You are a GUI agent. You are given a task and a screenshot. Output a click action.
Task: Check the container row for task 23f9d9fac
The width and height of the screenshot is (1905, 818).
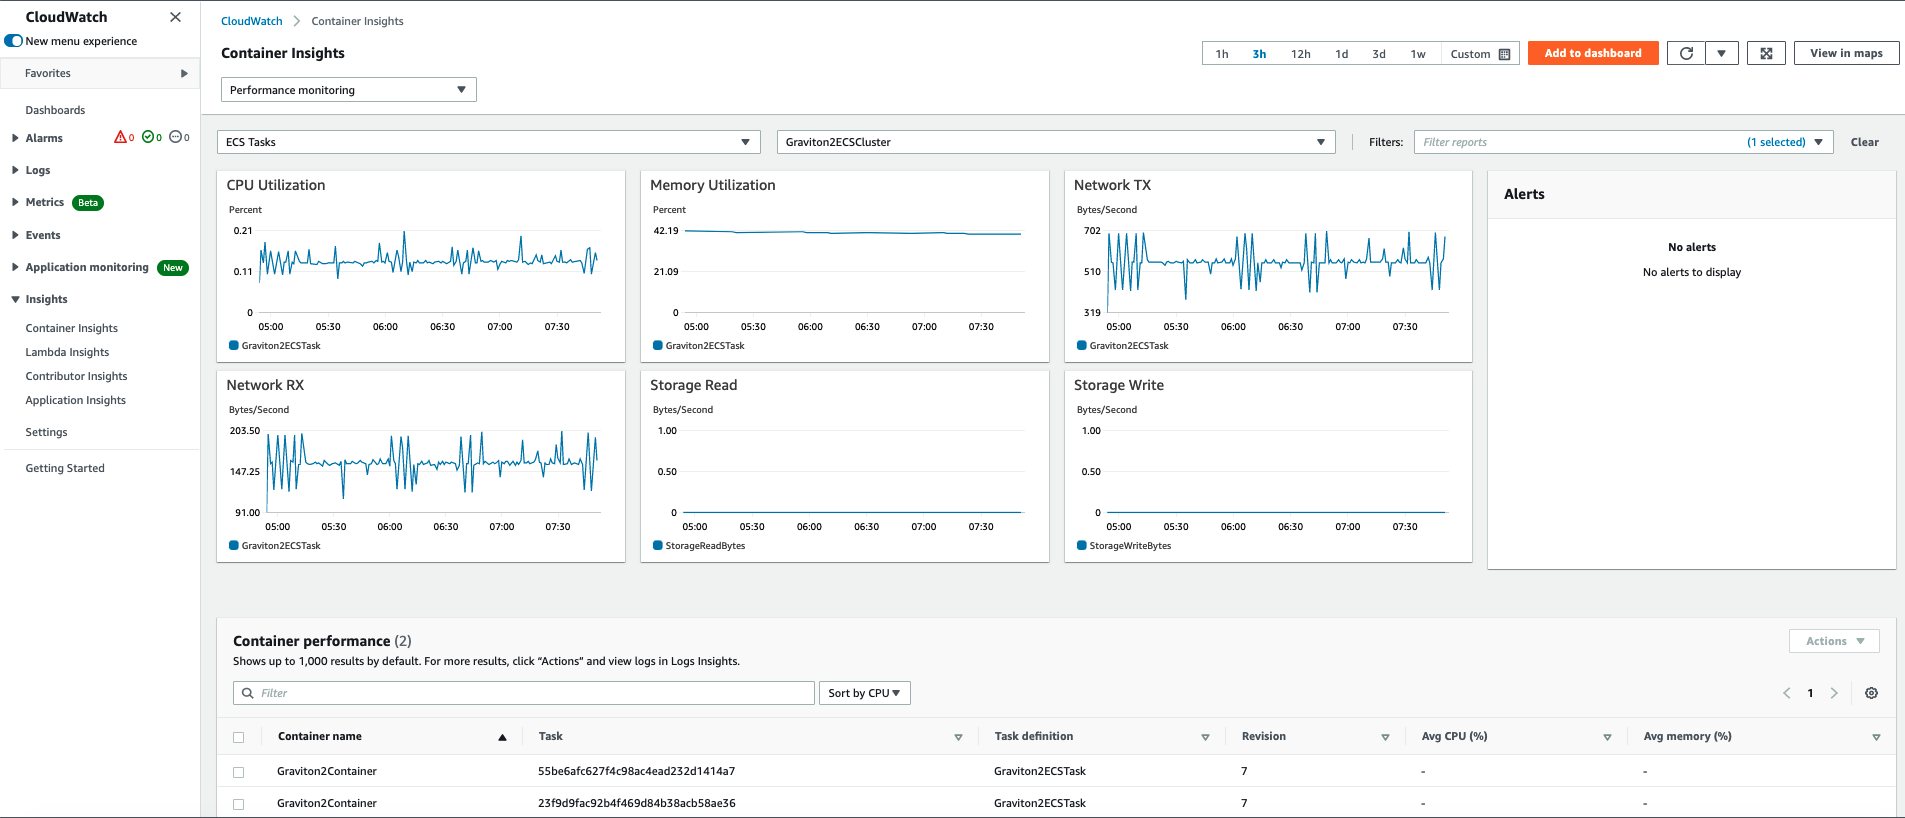pos(238,804)
